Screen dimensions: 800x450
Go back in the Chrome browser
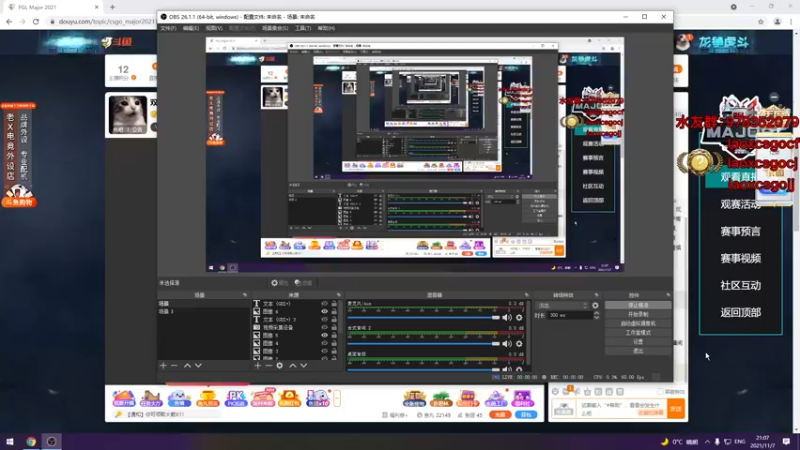coord(9,21)
